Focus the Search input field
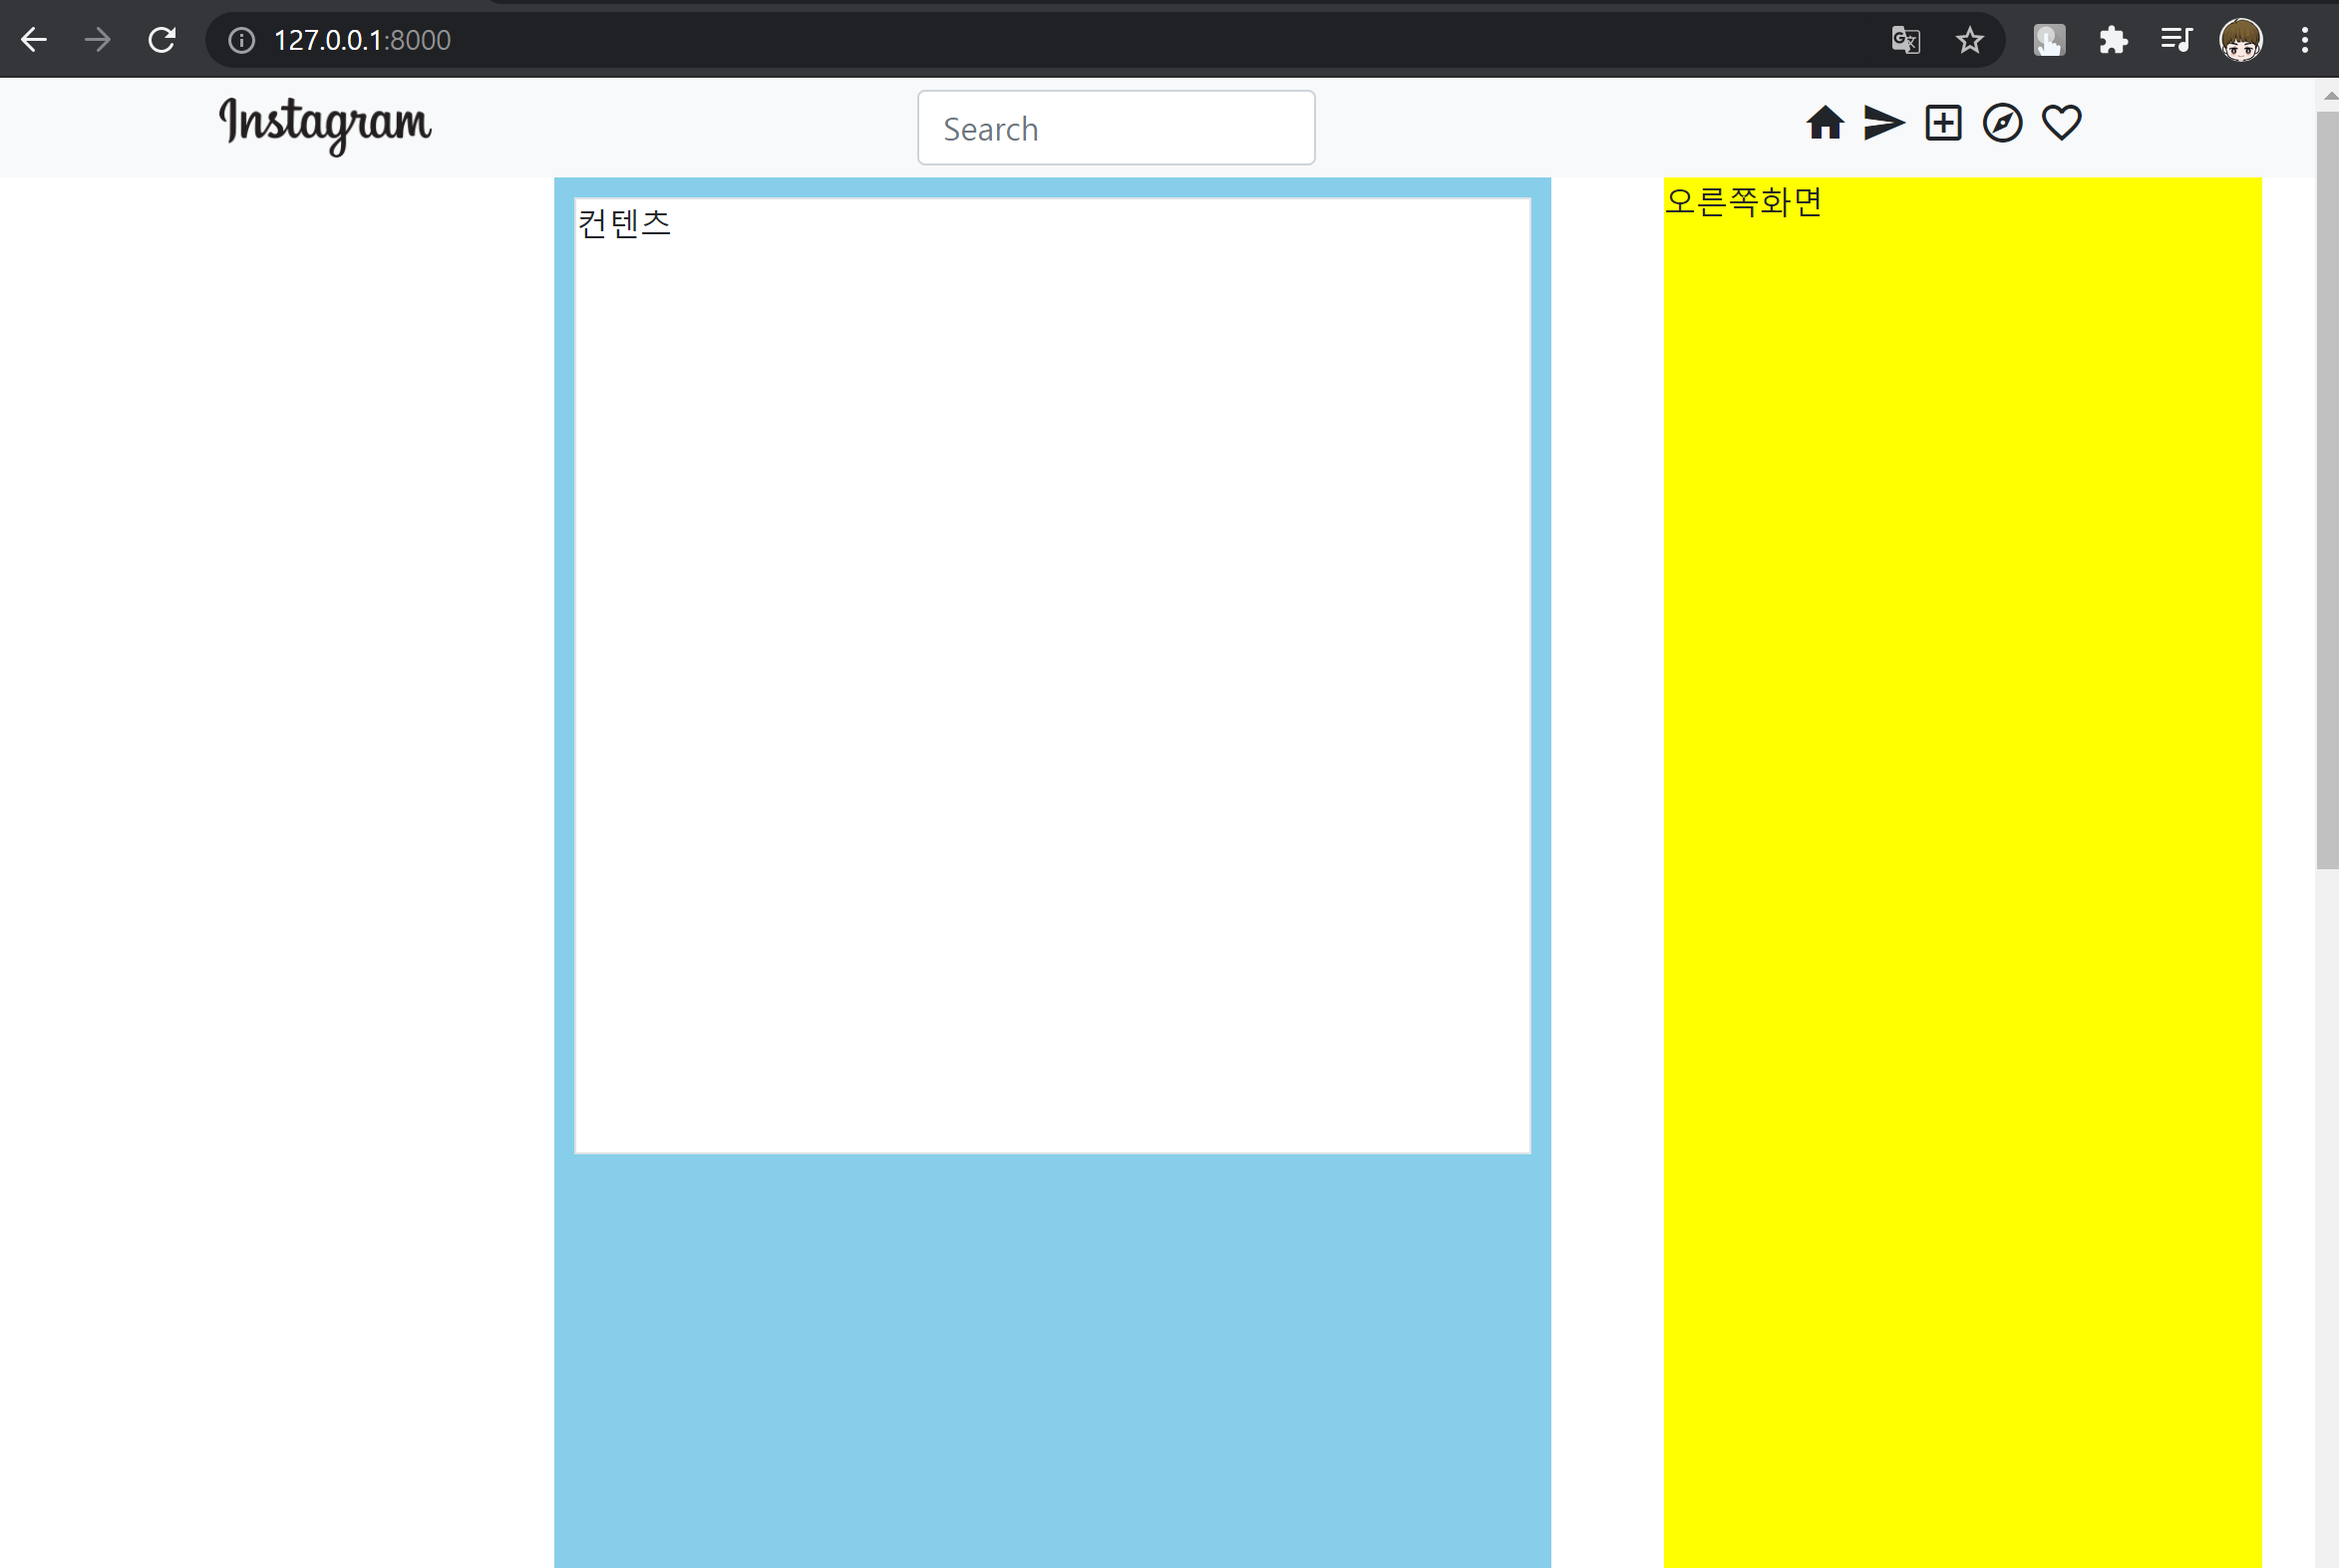The width and height of the screenshot is (2339, 1568). click(x=1115, y=128)
